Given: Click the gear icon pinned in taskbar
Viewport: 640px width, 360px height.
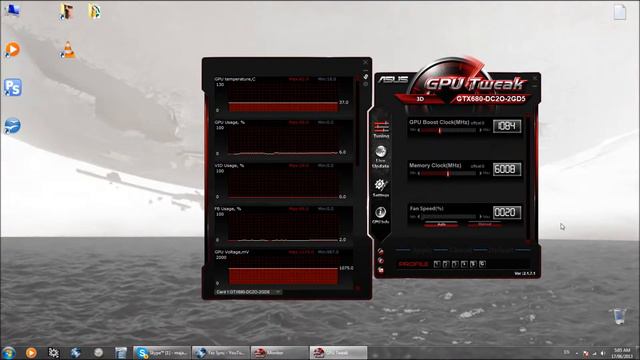Looking at the screenshot, I should [x=53, y=352].
